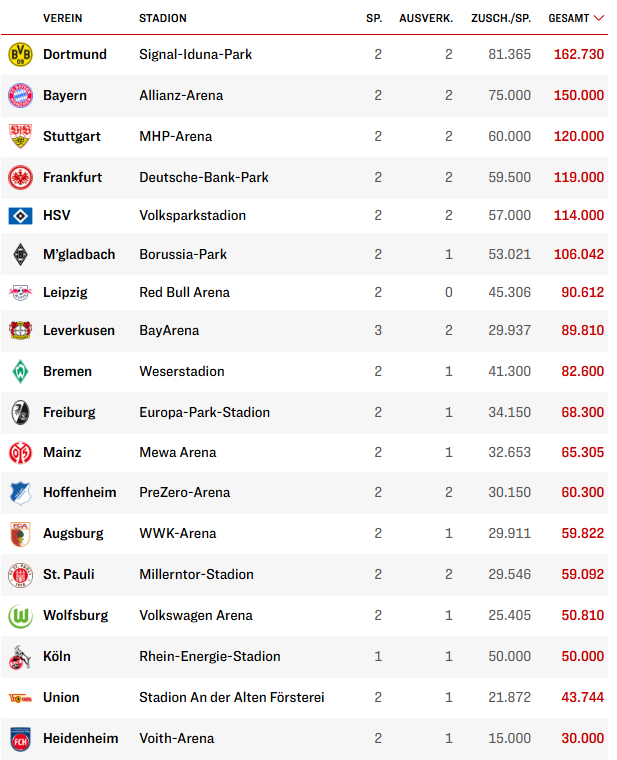Select the Allianz-Arena stadium entry
Screen dimensions: 617x760
tap(181, 95)
